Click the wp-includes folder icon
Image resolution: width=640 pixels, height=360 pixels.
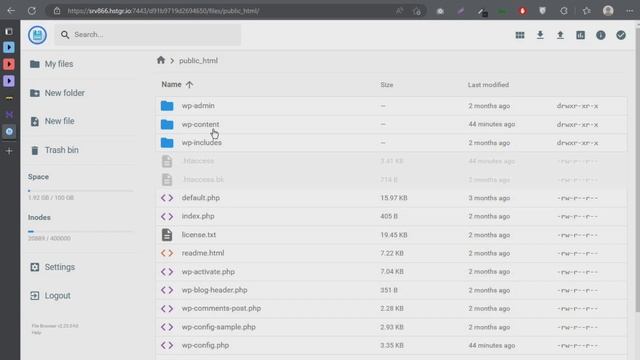(167, 142)
